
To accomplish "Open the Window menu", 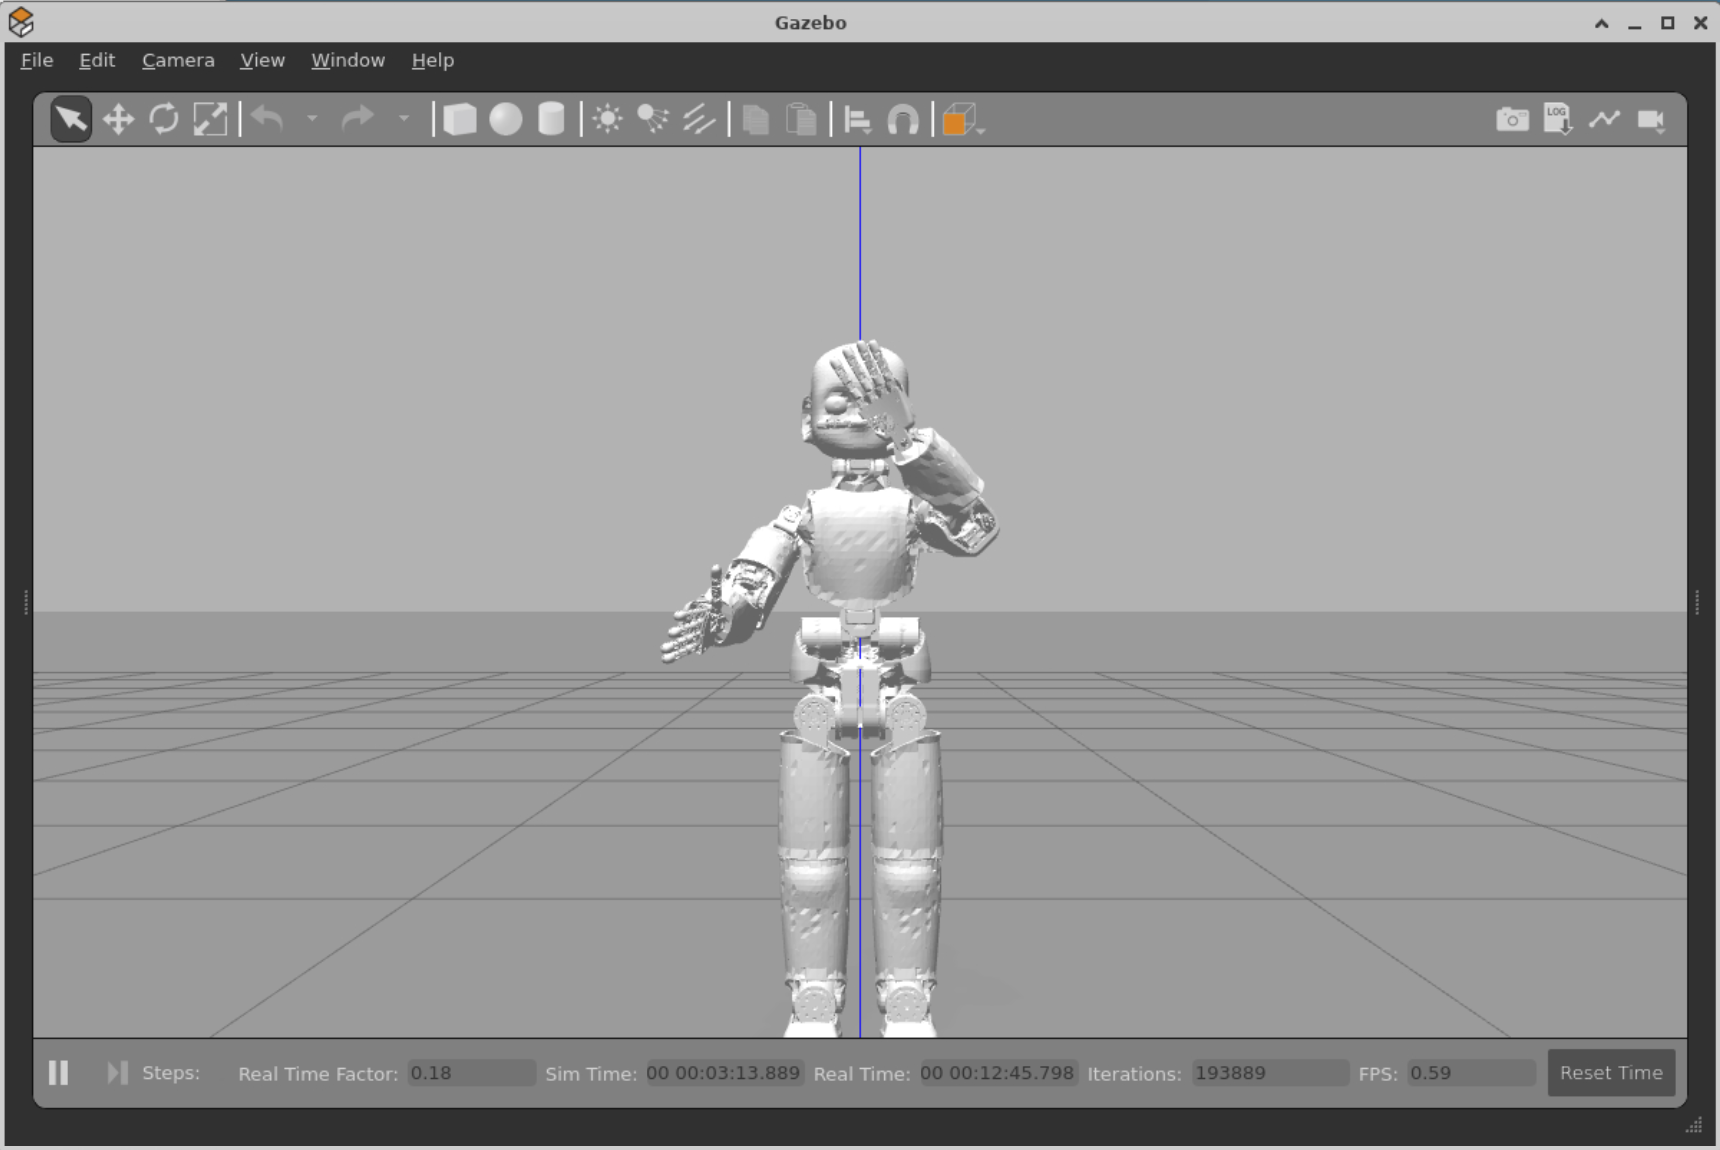I will click(347, 60).
